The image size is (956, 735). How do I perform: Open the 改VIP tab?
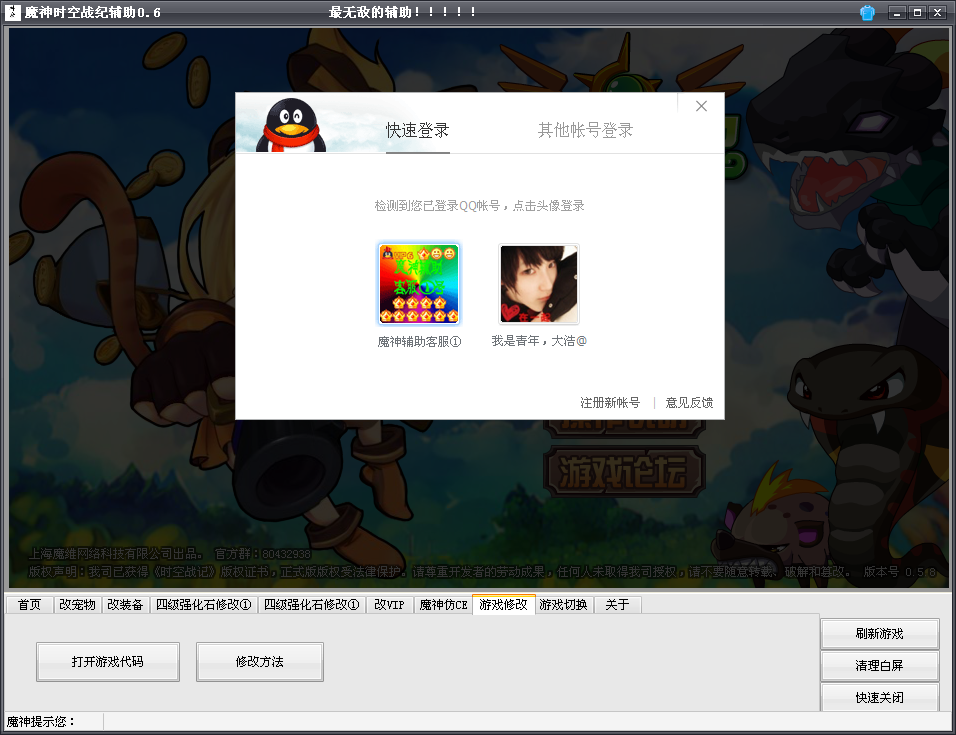pos(390,605)
